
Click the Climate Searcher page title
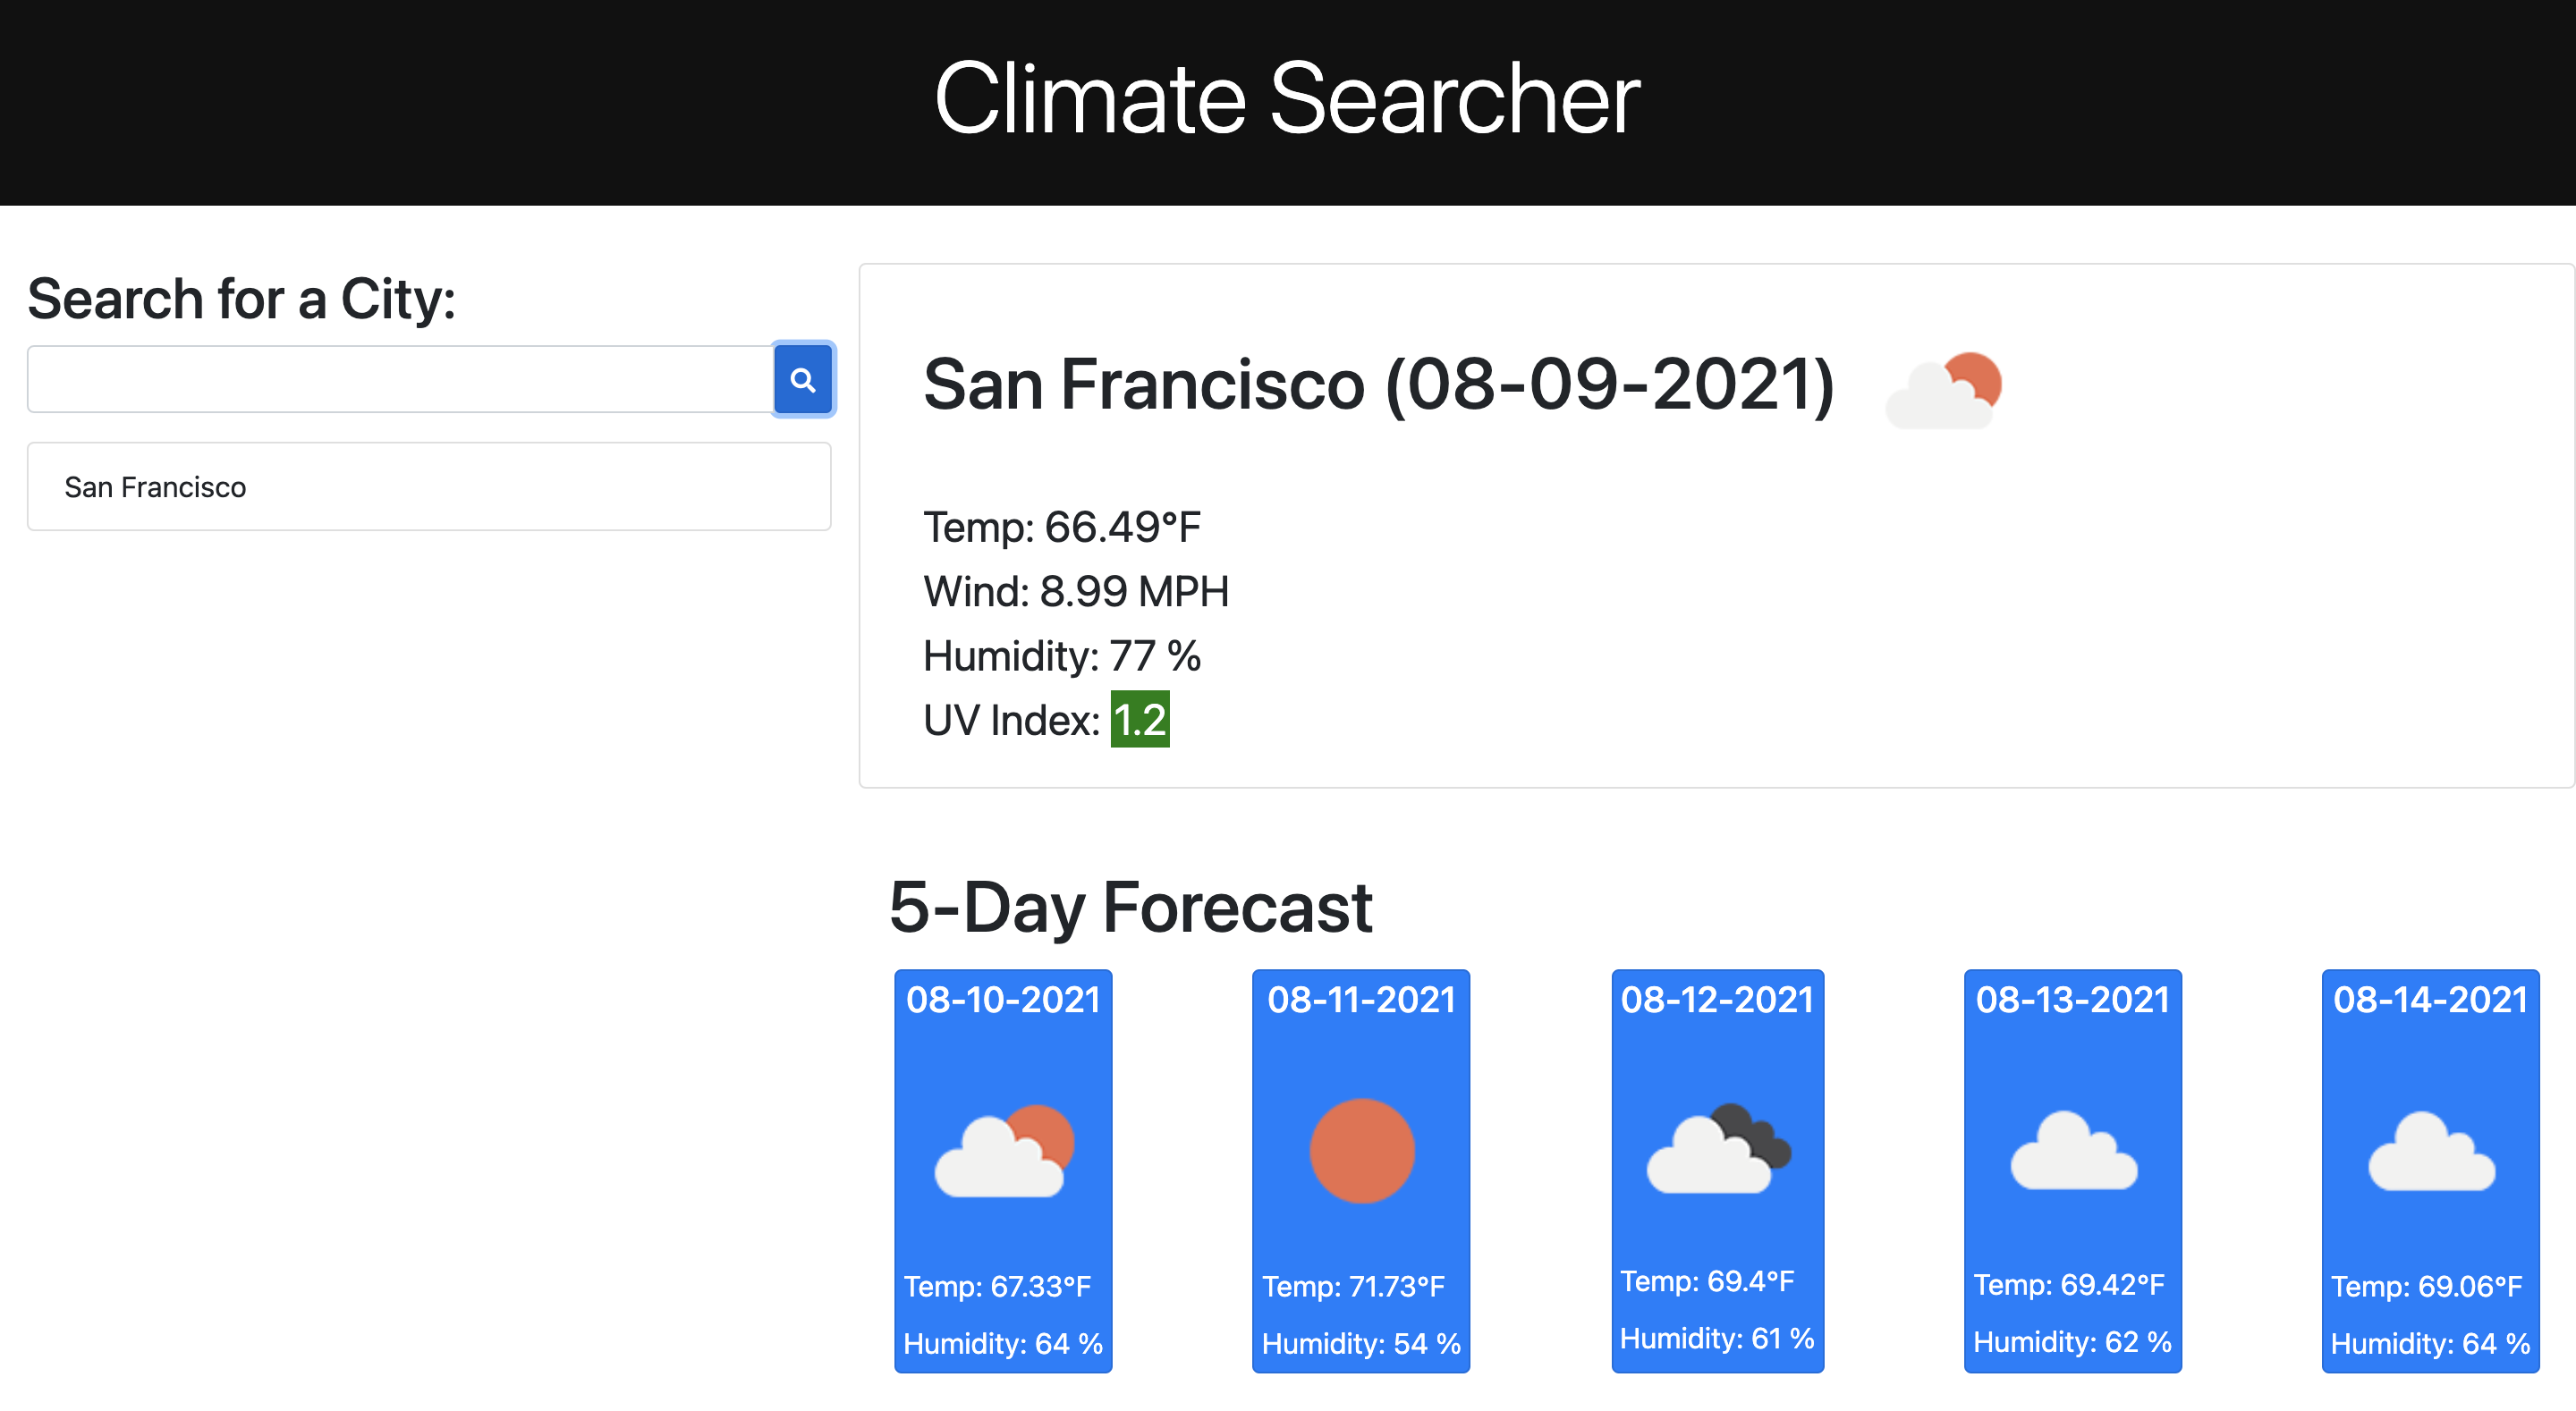tap(1287, 99)
